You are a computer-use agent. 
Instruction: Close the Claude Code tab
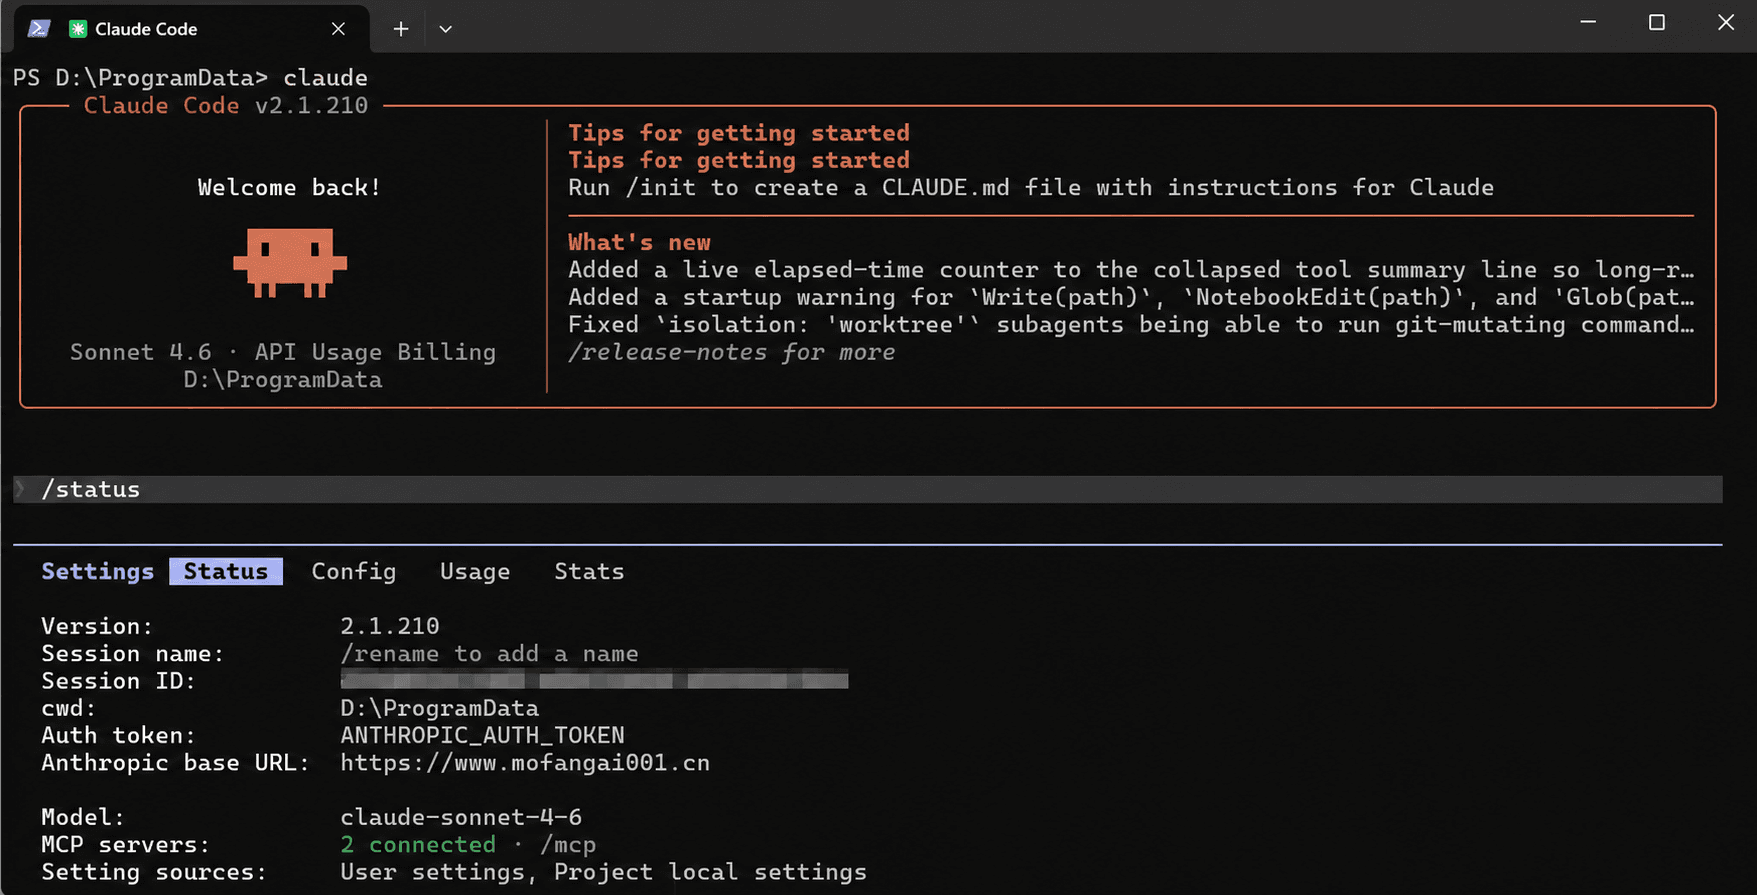(x=338, y=29)
